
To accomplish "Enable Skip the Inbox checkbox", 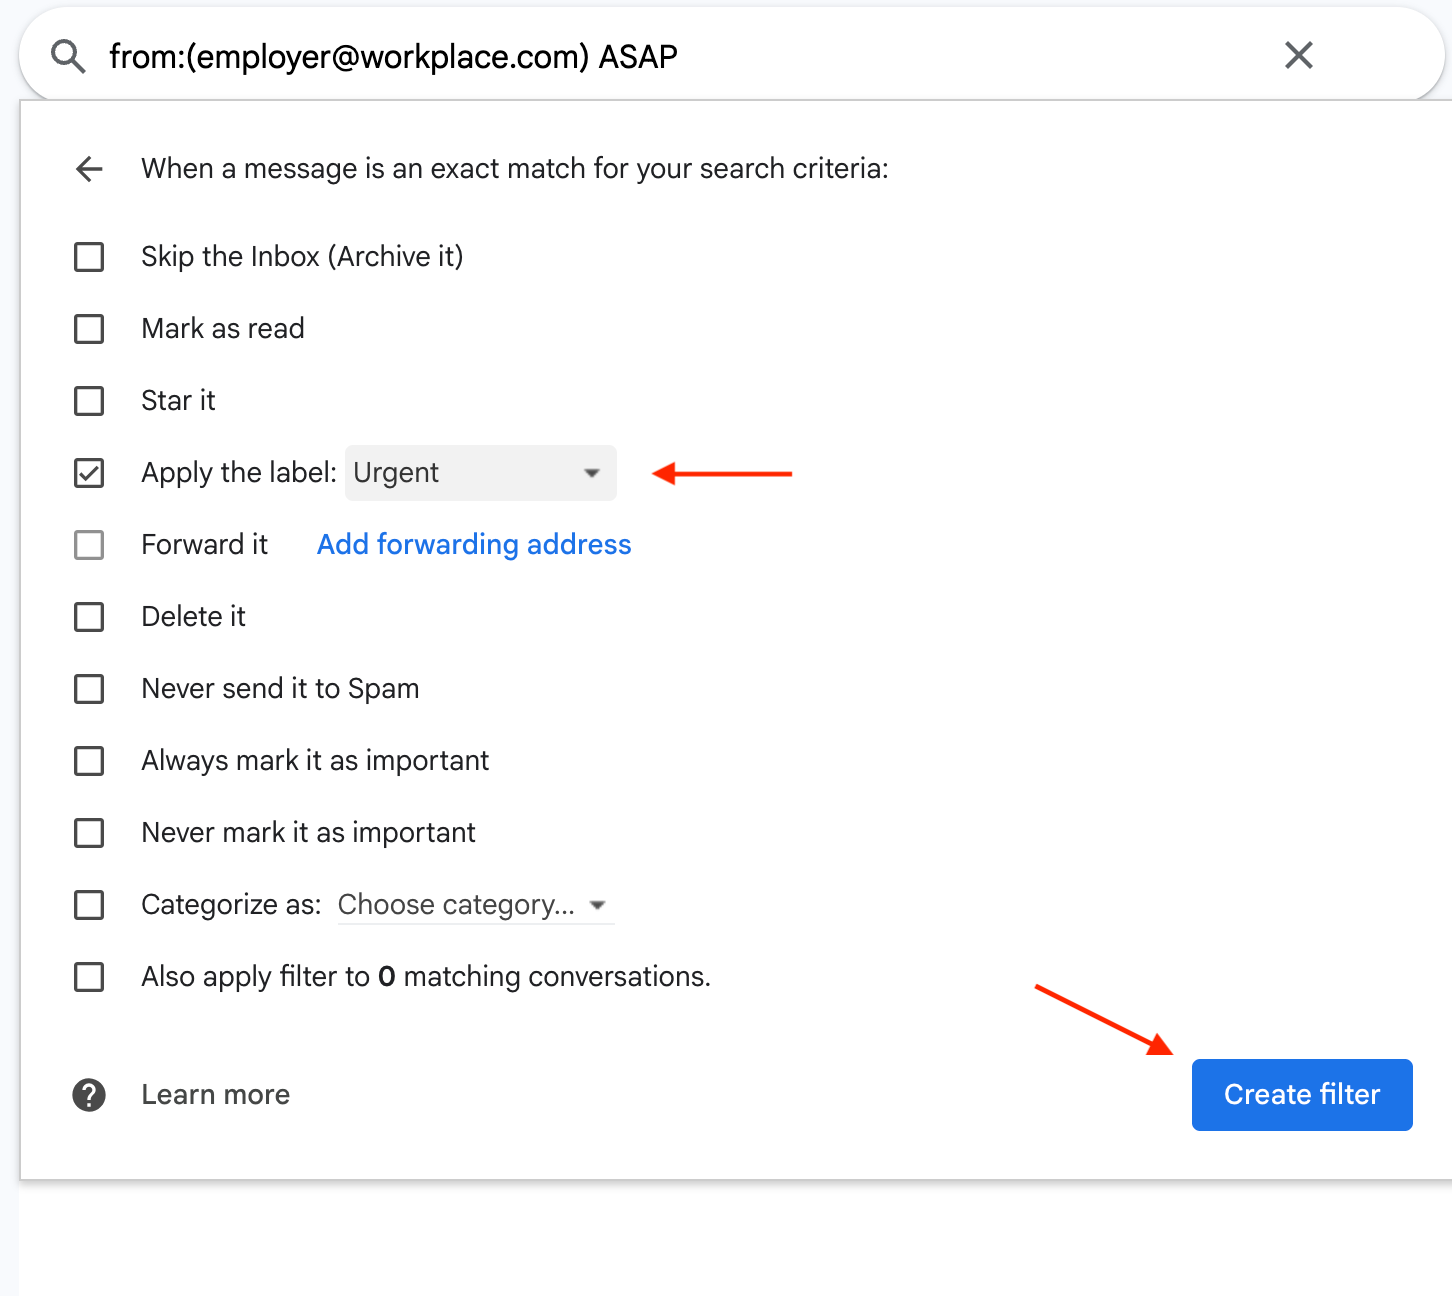I will pyautogui.click(x=89, y=257).
